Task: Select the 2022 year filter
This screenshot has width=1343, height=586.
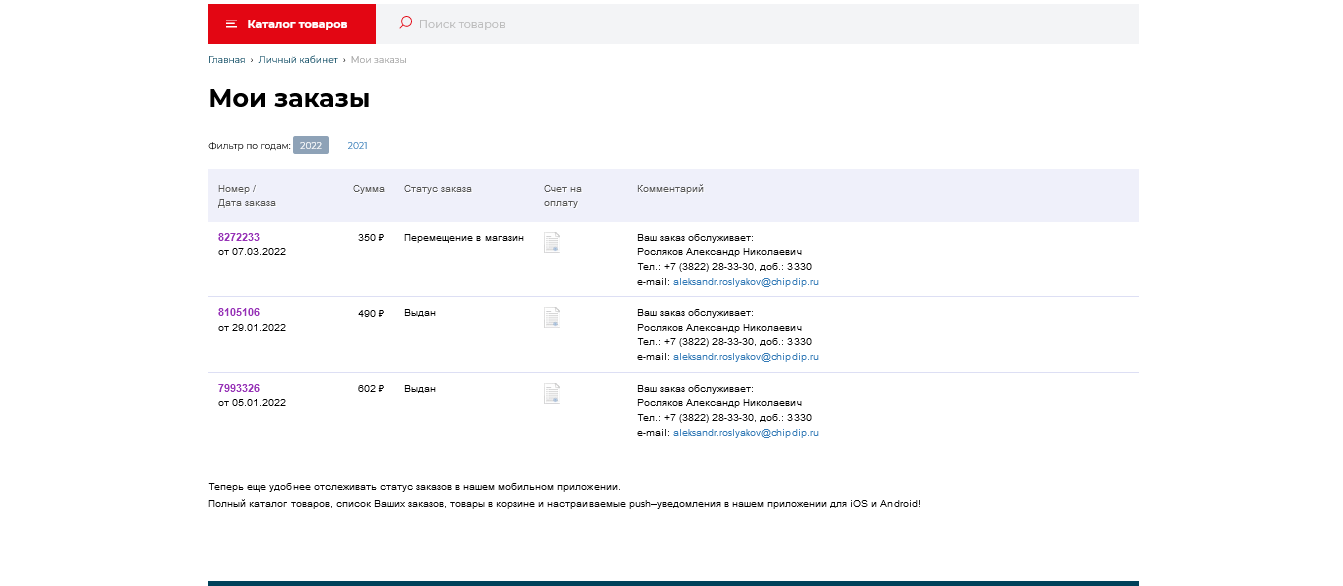Action: [311, 146]
